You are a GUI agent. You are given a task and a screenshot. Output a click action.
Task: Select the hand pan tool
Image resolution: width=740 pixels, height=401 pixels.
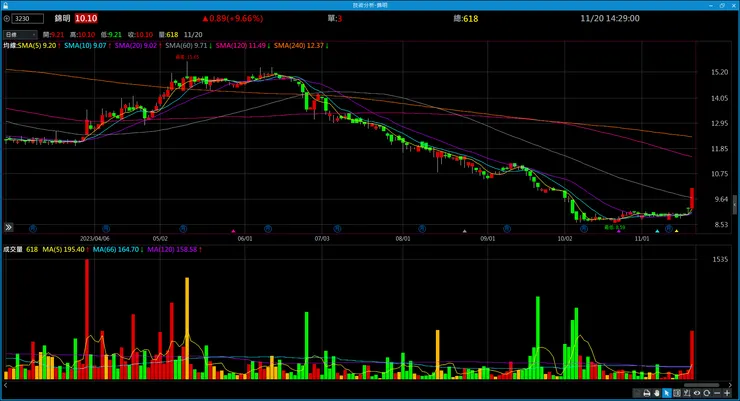(656, 393)
